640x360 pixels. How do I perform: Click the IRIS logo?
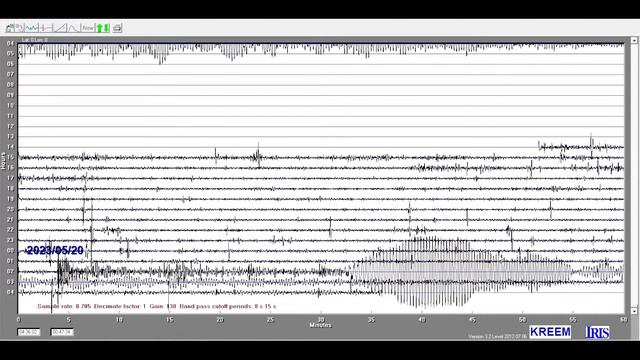(x=598, y=332)
